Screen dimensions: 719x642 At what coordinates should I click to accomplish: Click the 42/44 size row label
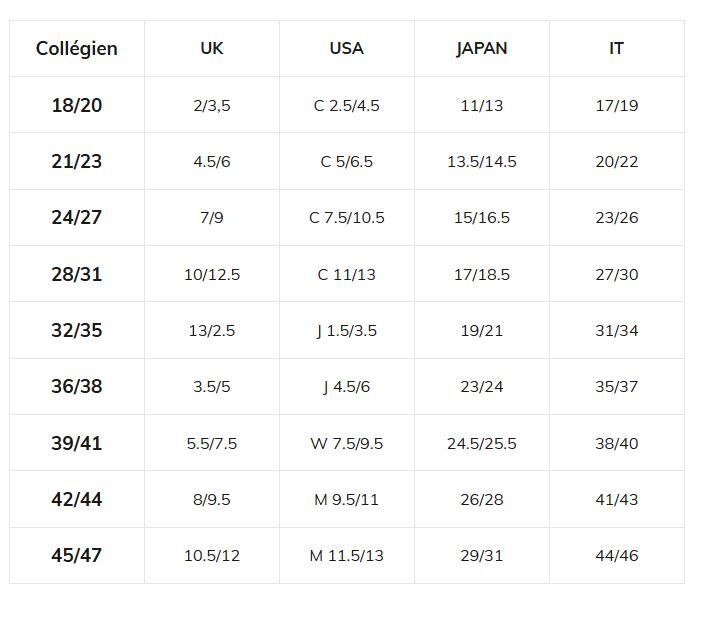coord(77,499)
